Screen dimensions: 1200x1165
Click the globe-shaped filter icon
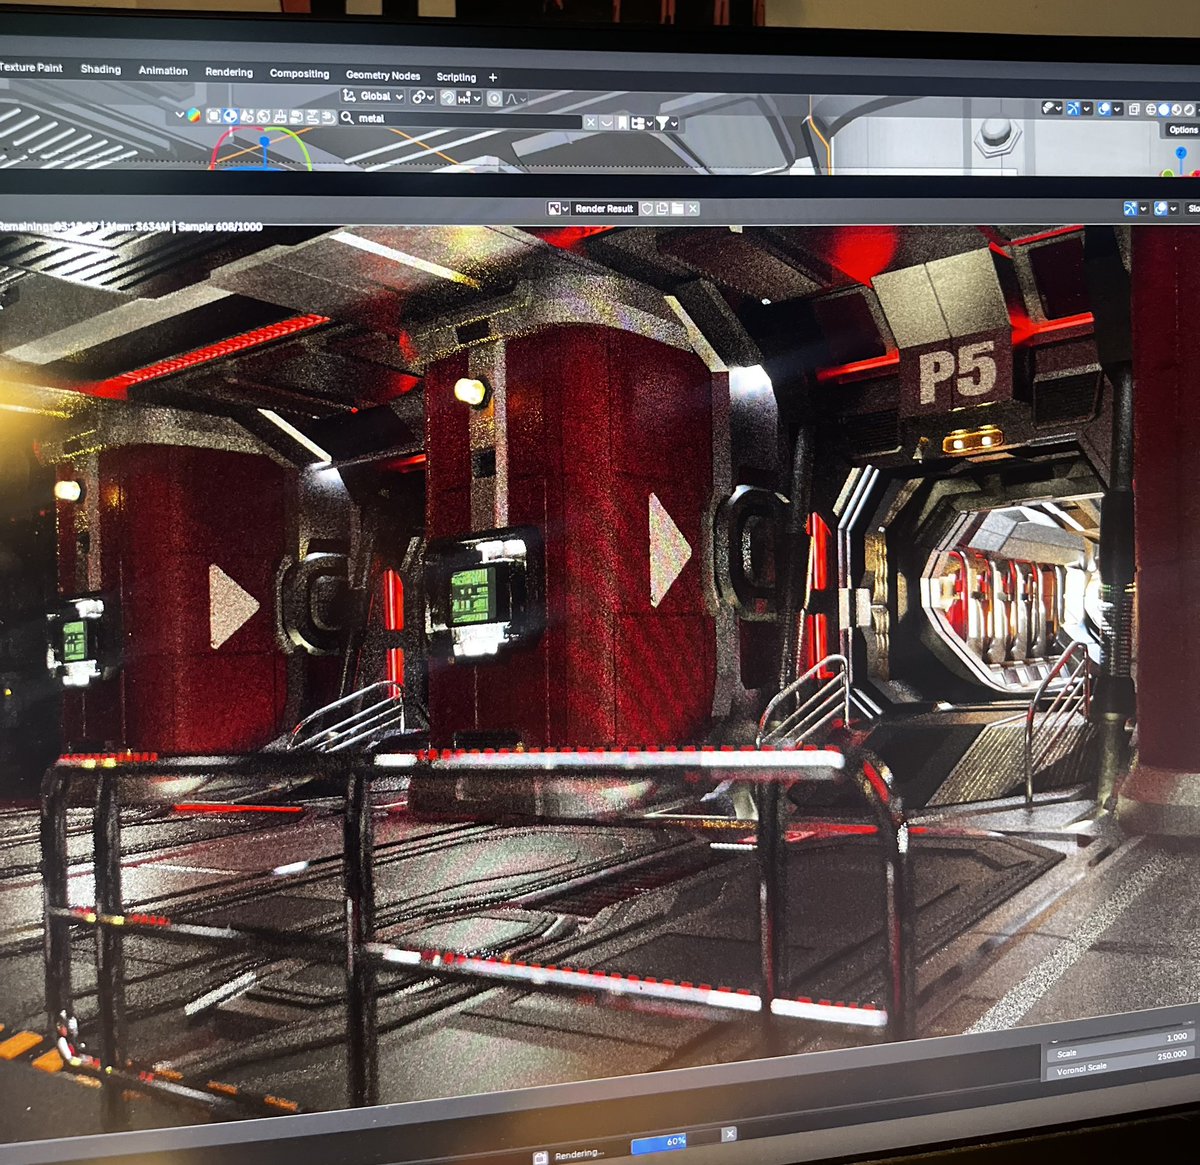point(263,117)
